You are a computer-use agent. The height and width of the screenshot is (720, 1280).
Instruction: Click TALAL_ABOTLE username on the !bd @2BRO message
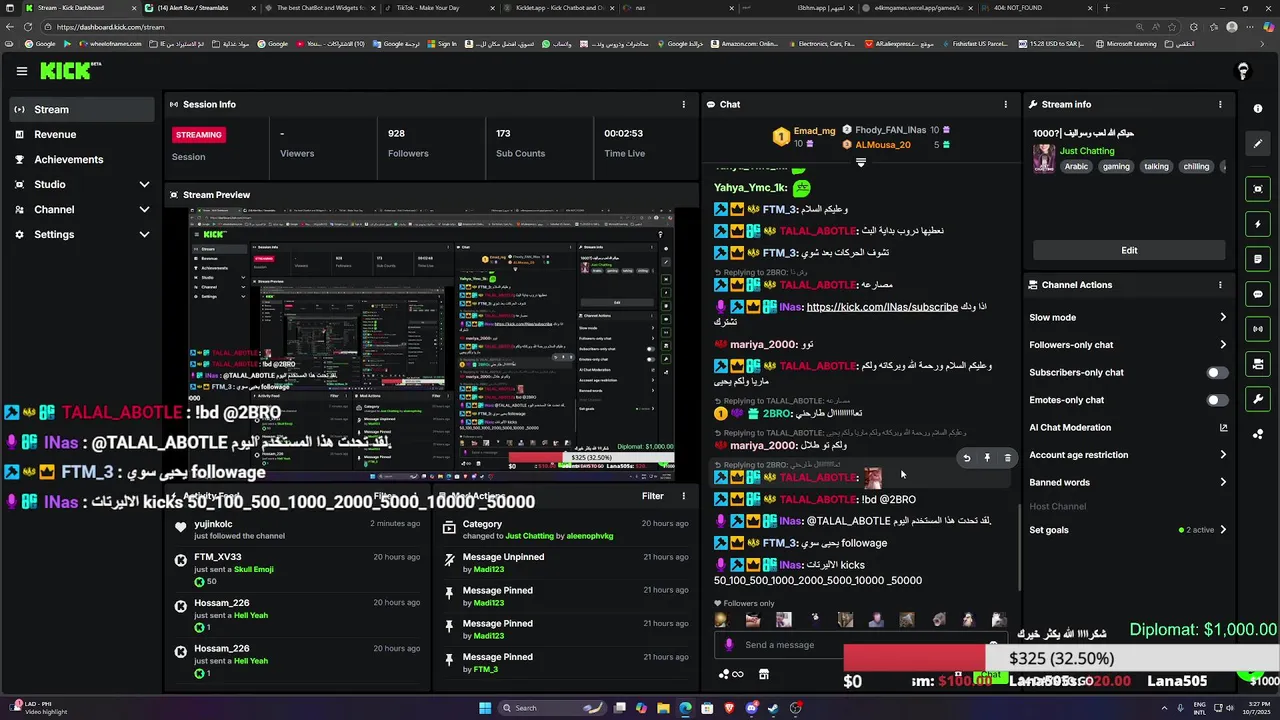tap(819, 499)
